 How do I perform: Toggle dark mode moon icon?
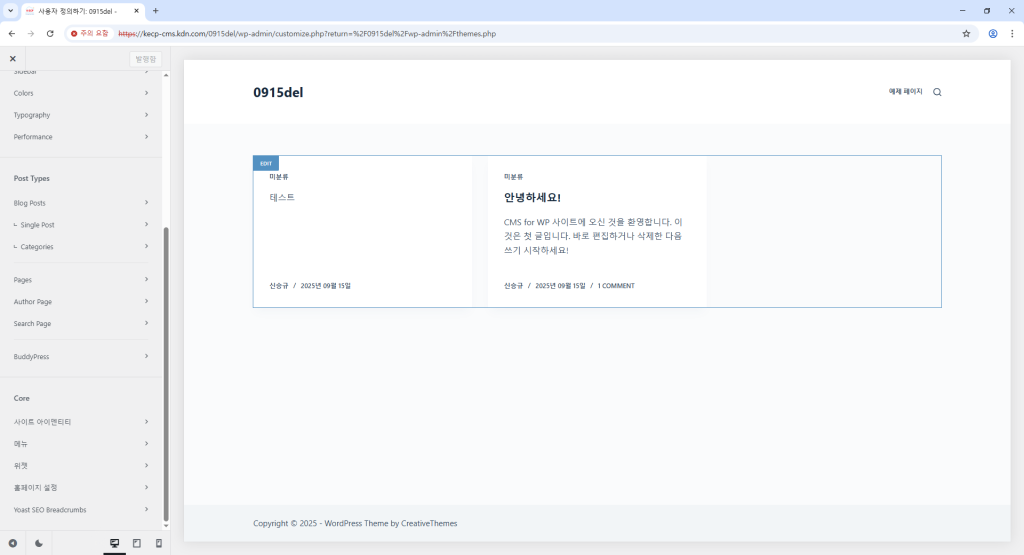point(39,543)
